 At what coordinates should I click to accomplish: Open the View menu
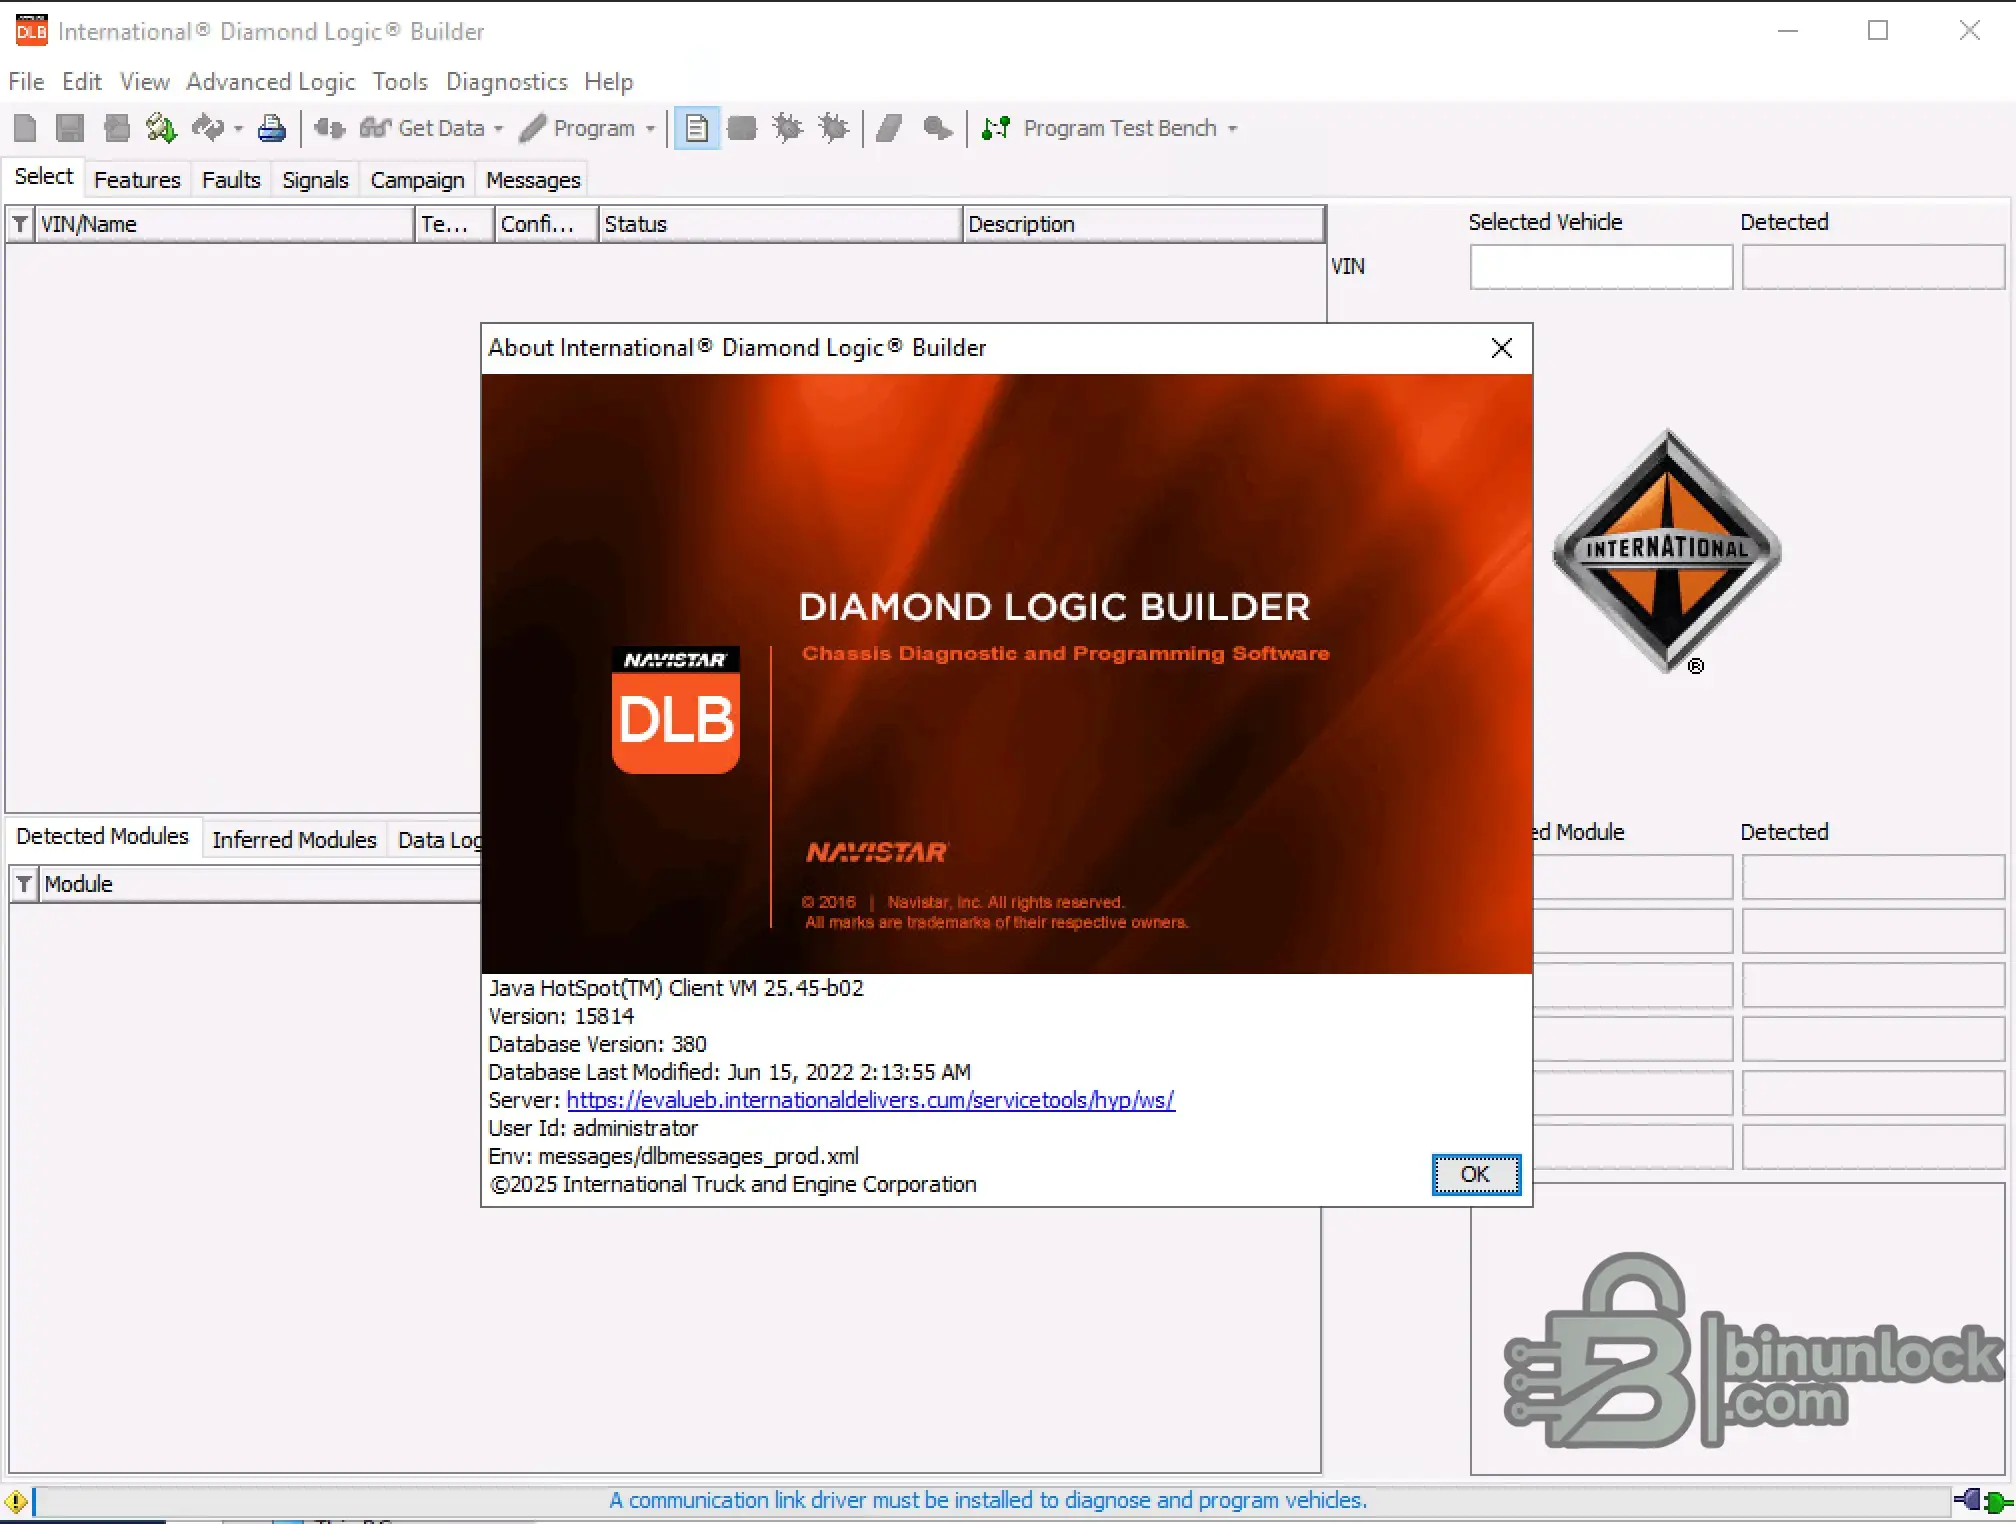pyautogui.click(x=145, y=82)
